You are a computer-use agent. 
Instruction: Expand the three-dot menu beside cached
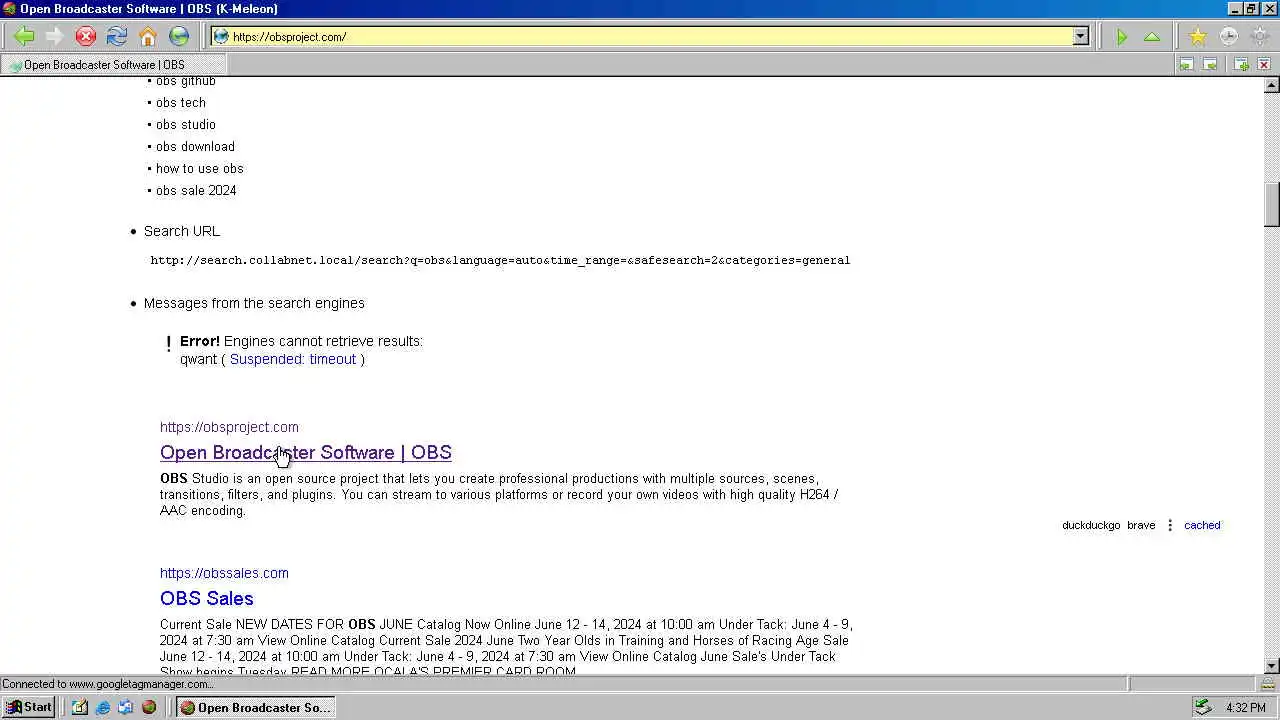click(1169, 525)
